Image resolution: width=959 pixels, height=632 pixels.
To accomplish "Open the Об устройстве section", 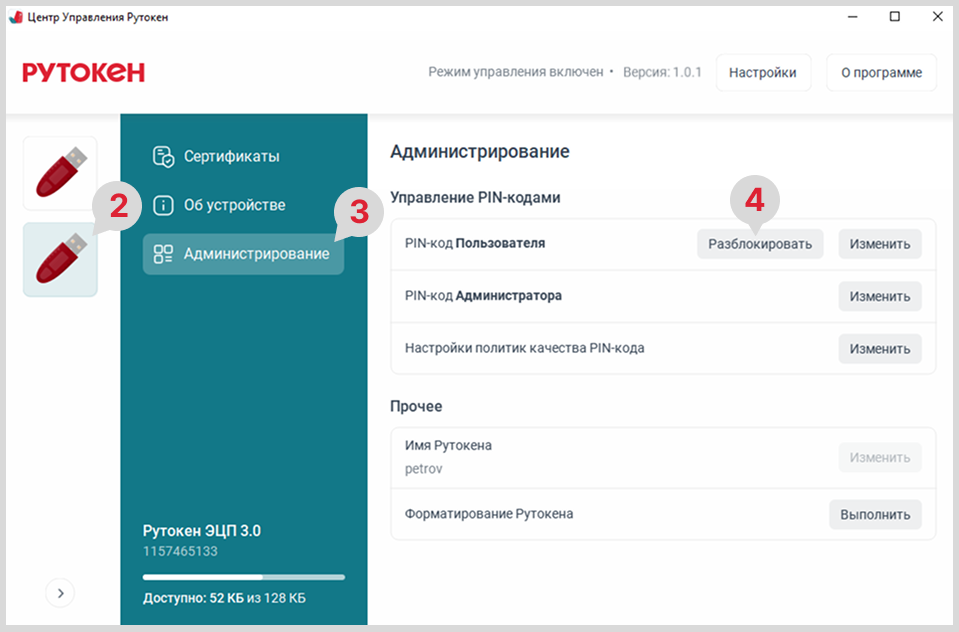I will click(234, 205).
